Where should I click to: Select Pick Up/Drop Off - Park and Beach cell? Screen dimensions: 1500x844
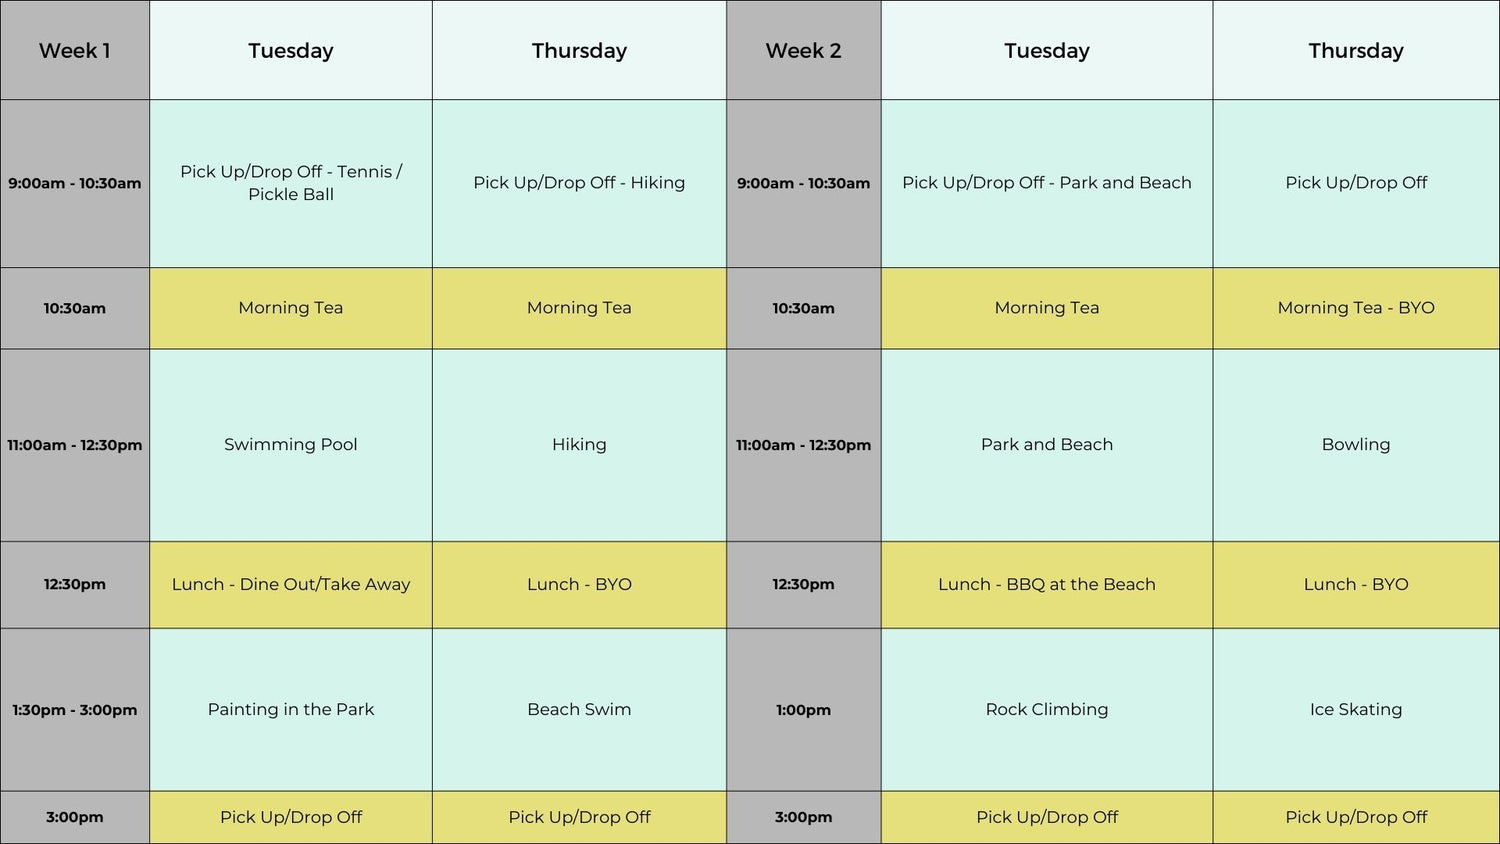1046,183
